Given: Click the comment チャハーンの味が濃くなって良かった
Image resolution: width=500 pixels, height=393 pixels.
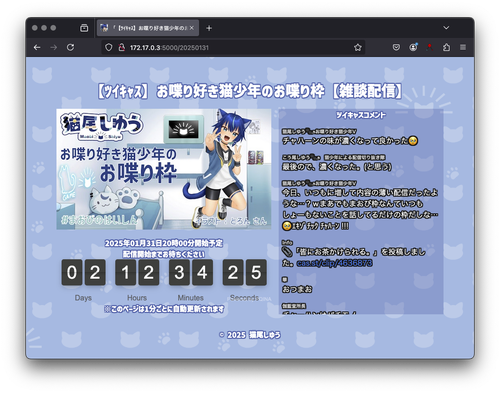Looking at the screenshot, I should coord(350,141).
